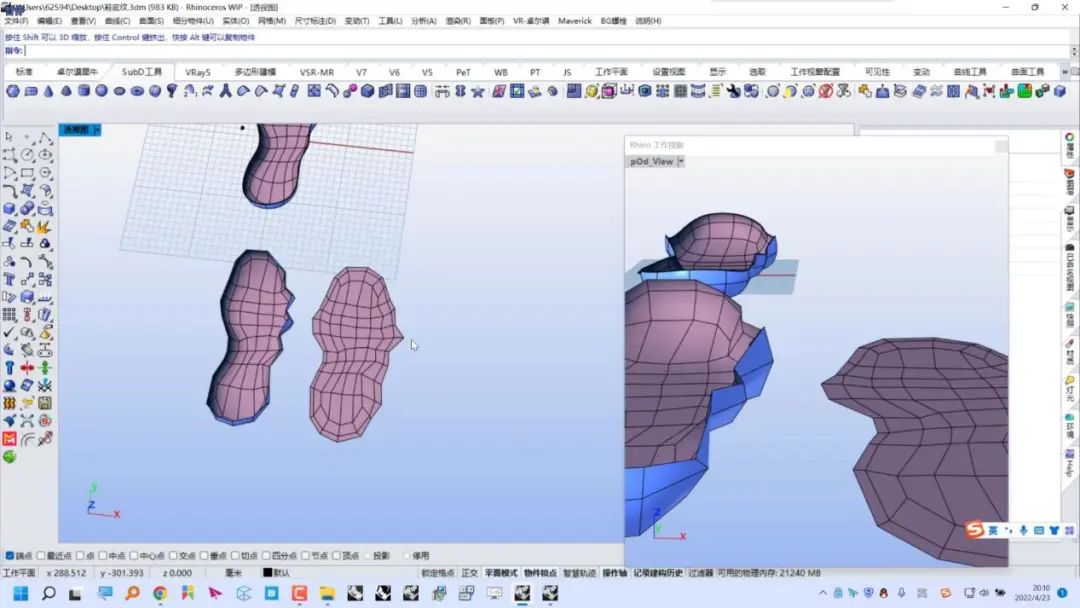The width and height of the screenshot is (1080, 608).
Task: Select the circle tool in left sidebar
Action: (28, 154)
